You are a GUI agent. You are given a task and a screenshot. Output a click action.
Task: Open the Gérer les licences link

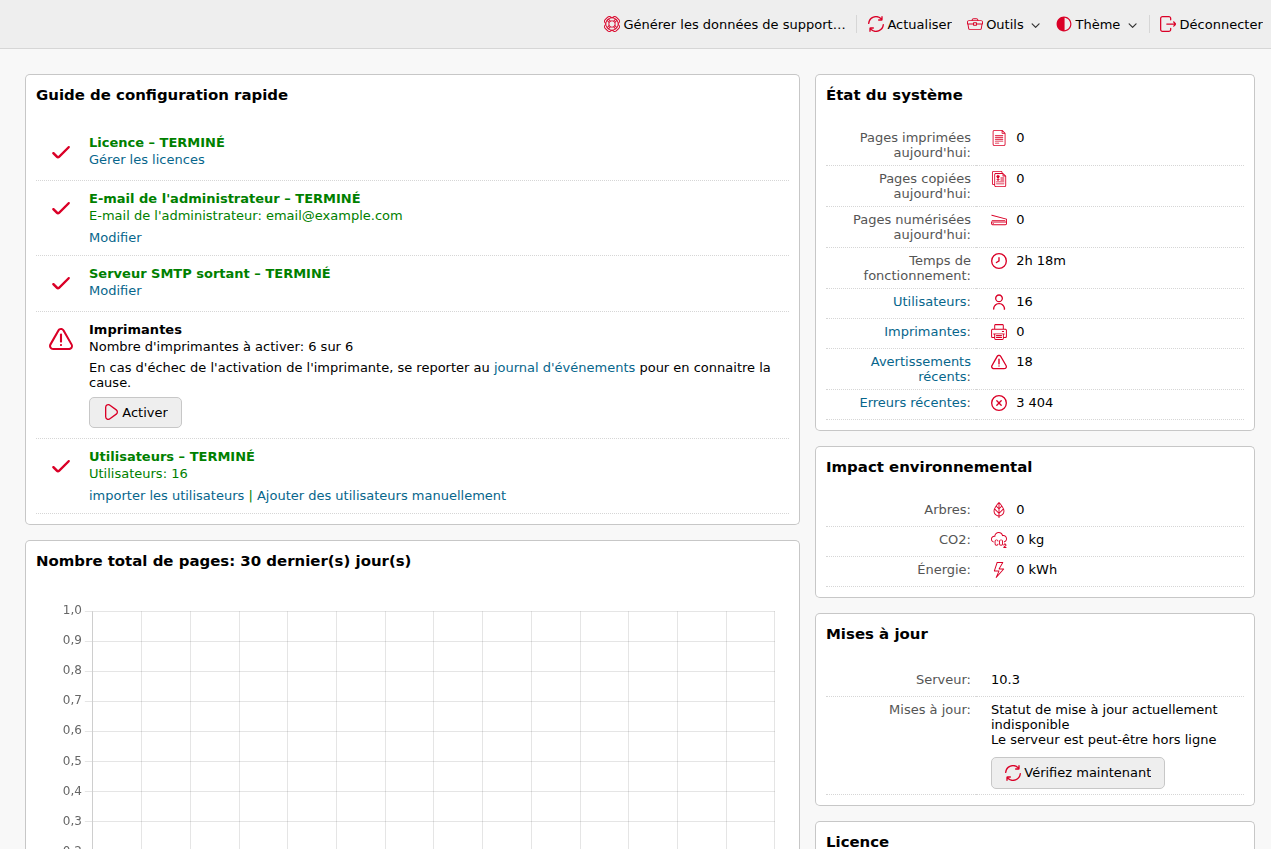(147, 160)
